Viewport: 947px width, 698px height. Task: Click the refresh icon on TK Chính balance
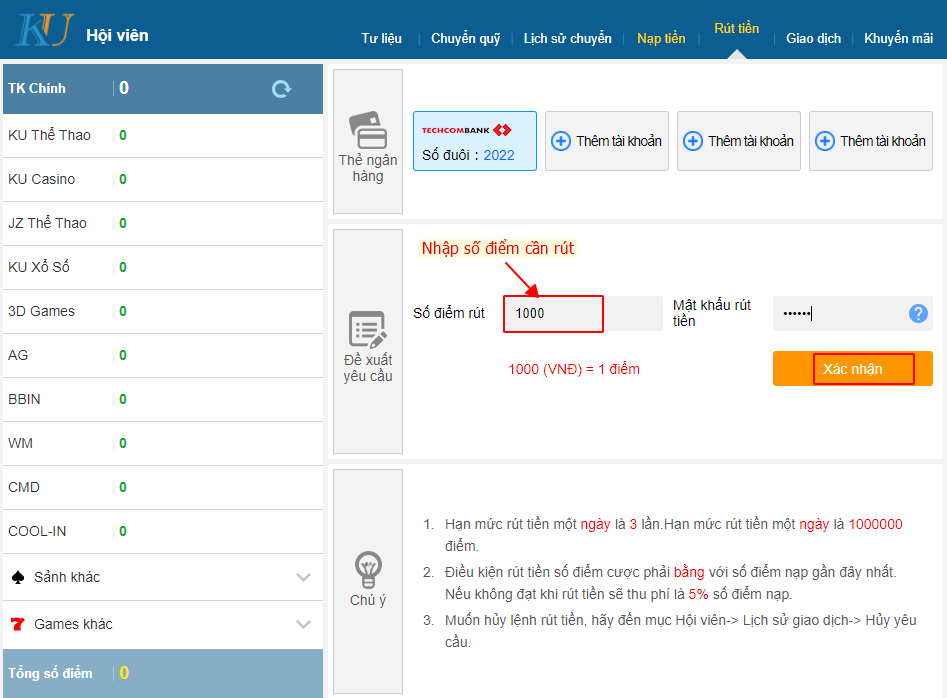point(282,88)
